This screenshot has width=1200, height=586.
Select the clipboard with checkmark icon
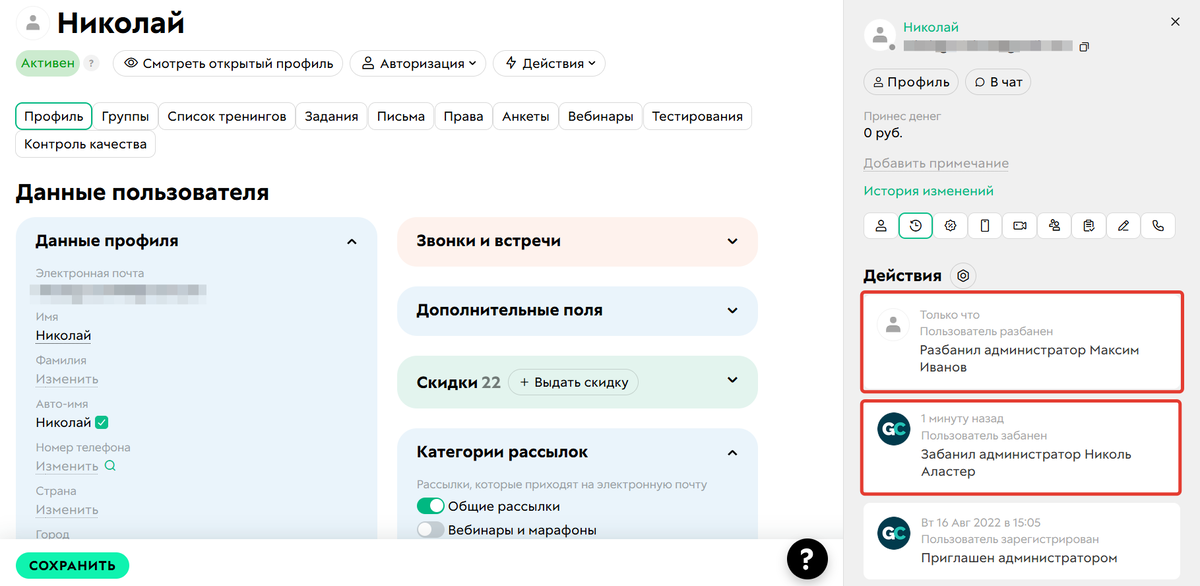pyautogui.click(x=1088, y=225)
